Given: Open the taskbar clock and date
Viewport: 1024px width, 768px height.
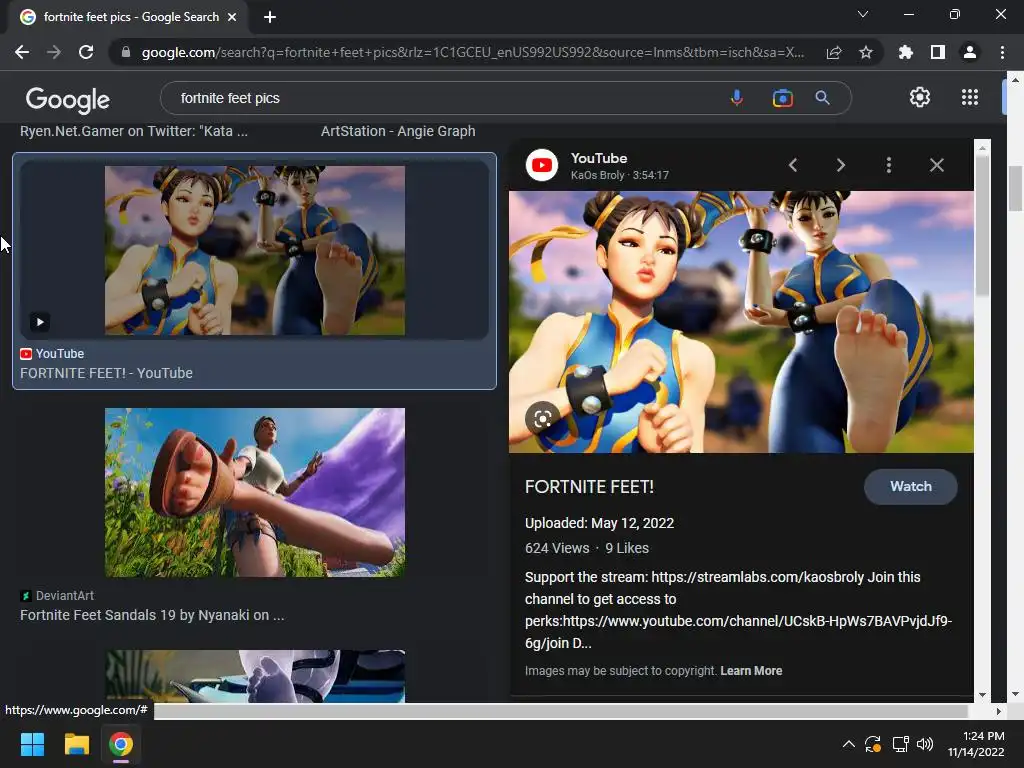Looking at the screenshot, I should tap(976, 744).
